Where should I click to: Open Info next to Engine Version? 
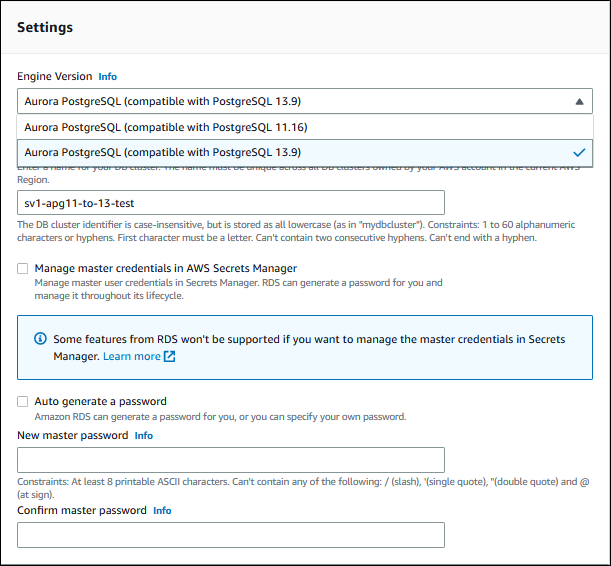point(107,76)
